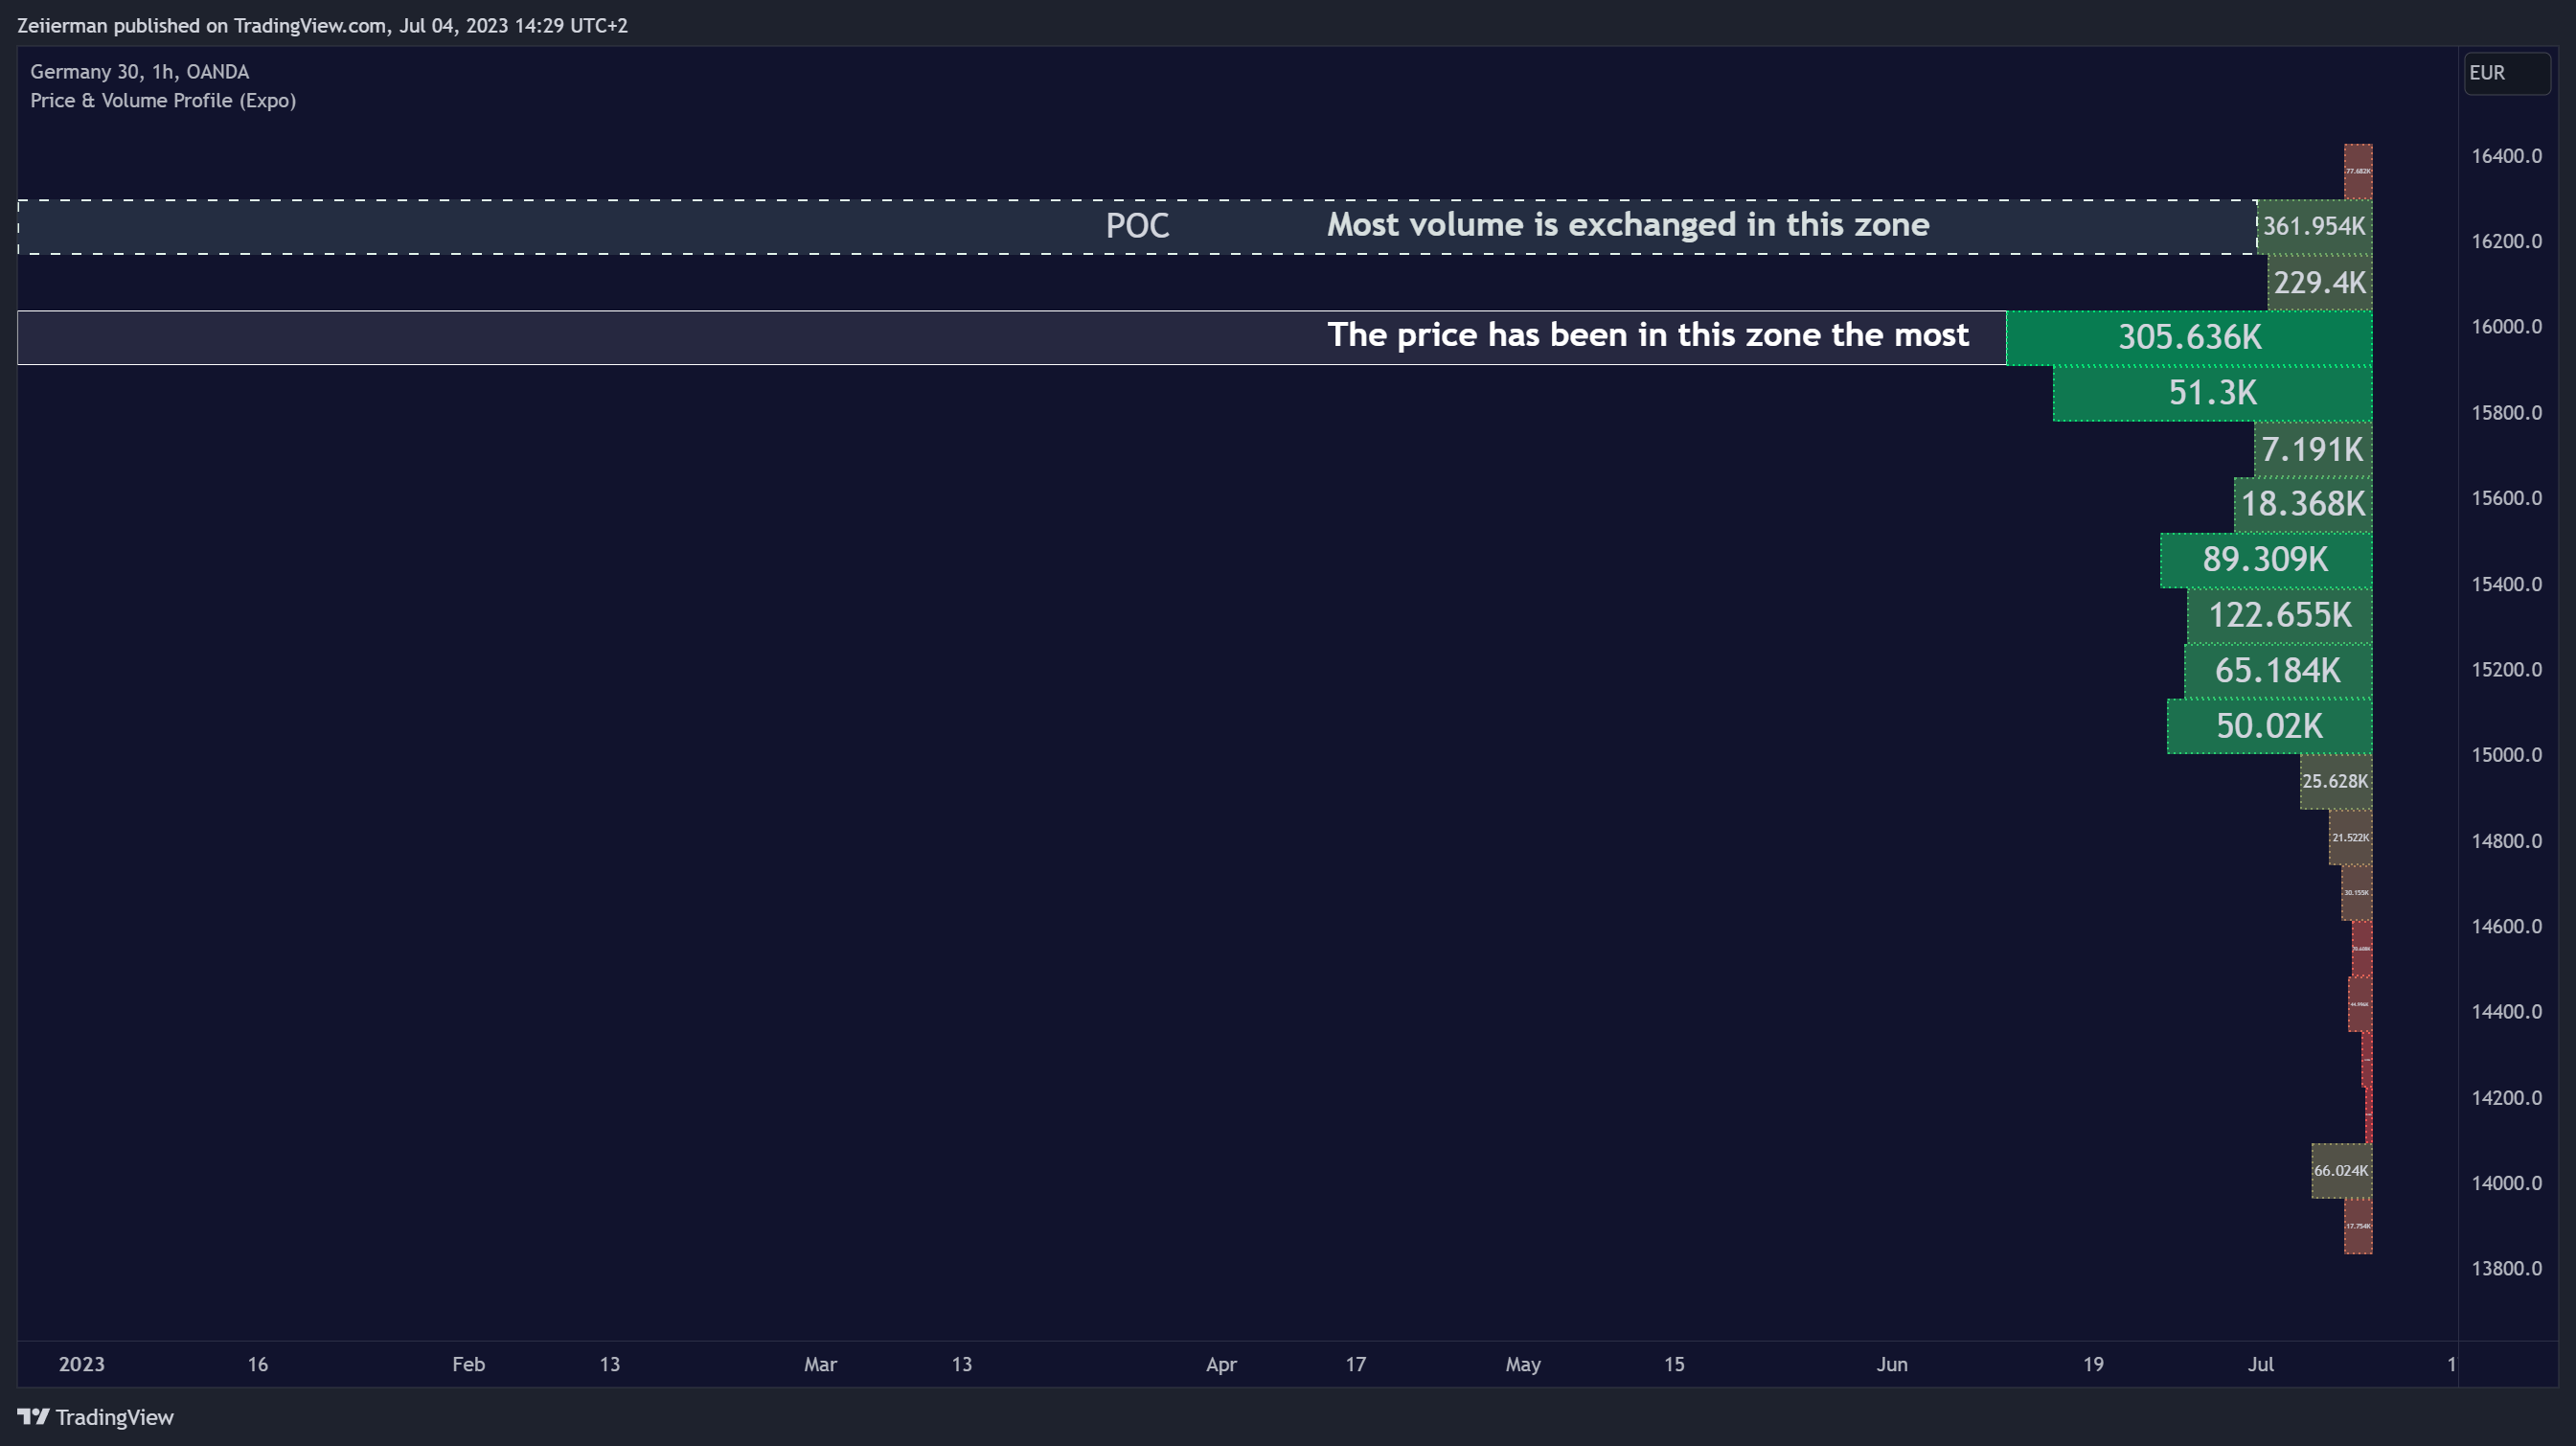Click the POC label in the dashed zone
The image size is (2576, 1446).
[1137, 226]
